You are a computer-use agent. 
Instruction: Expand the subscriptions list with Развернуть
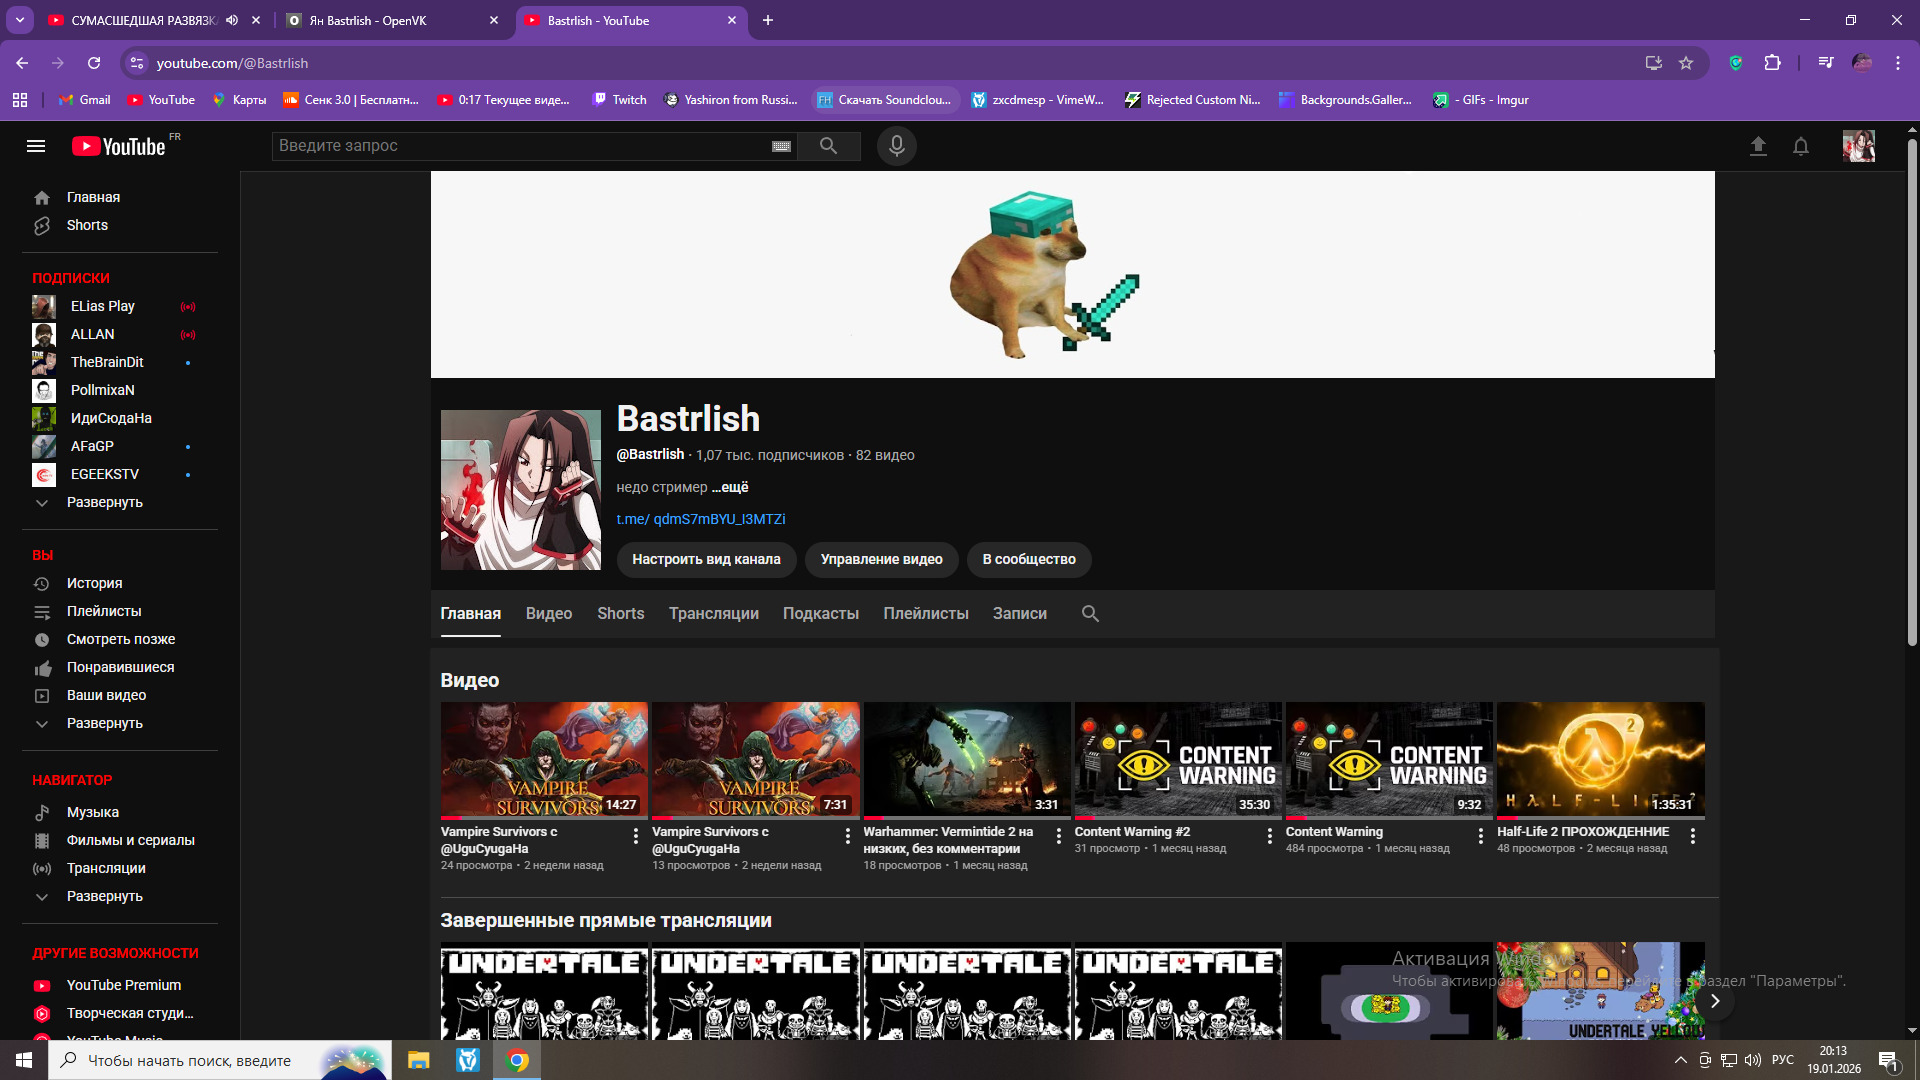pos(104,502)
